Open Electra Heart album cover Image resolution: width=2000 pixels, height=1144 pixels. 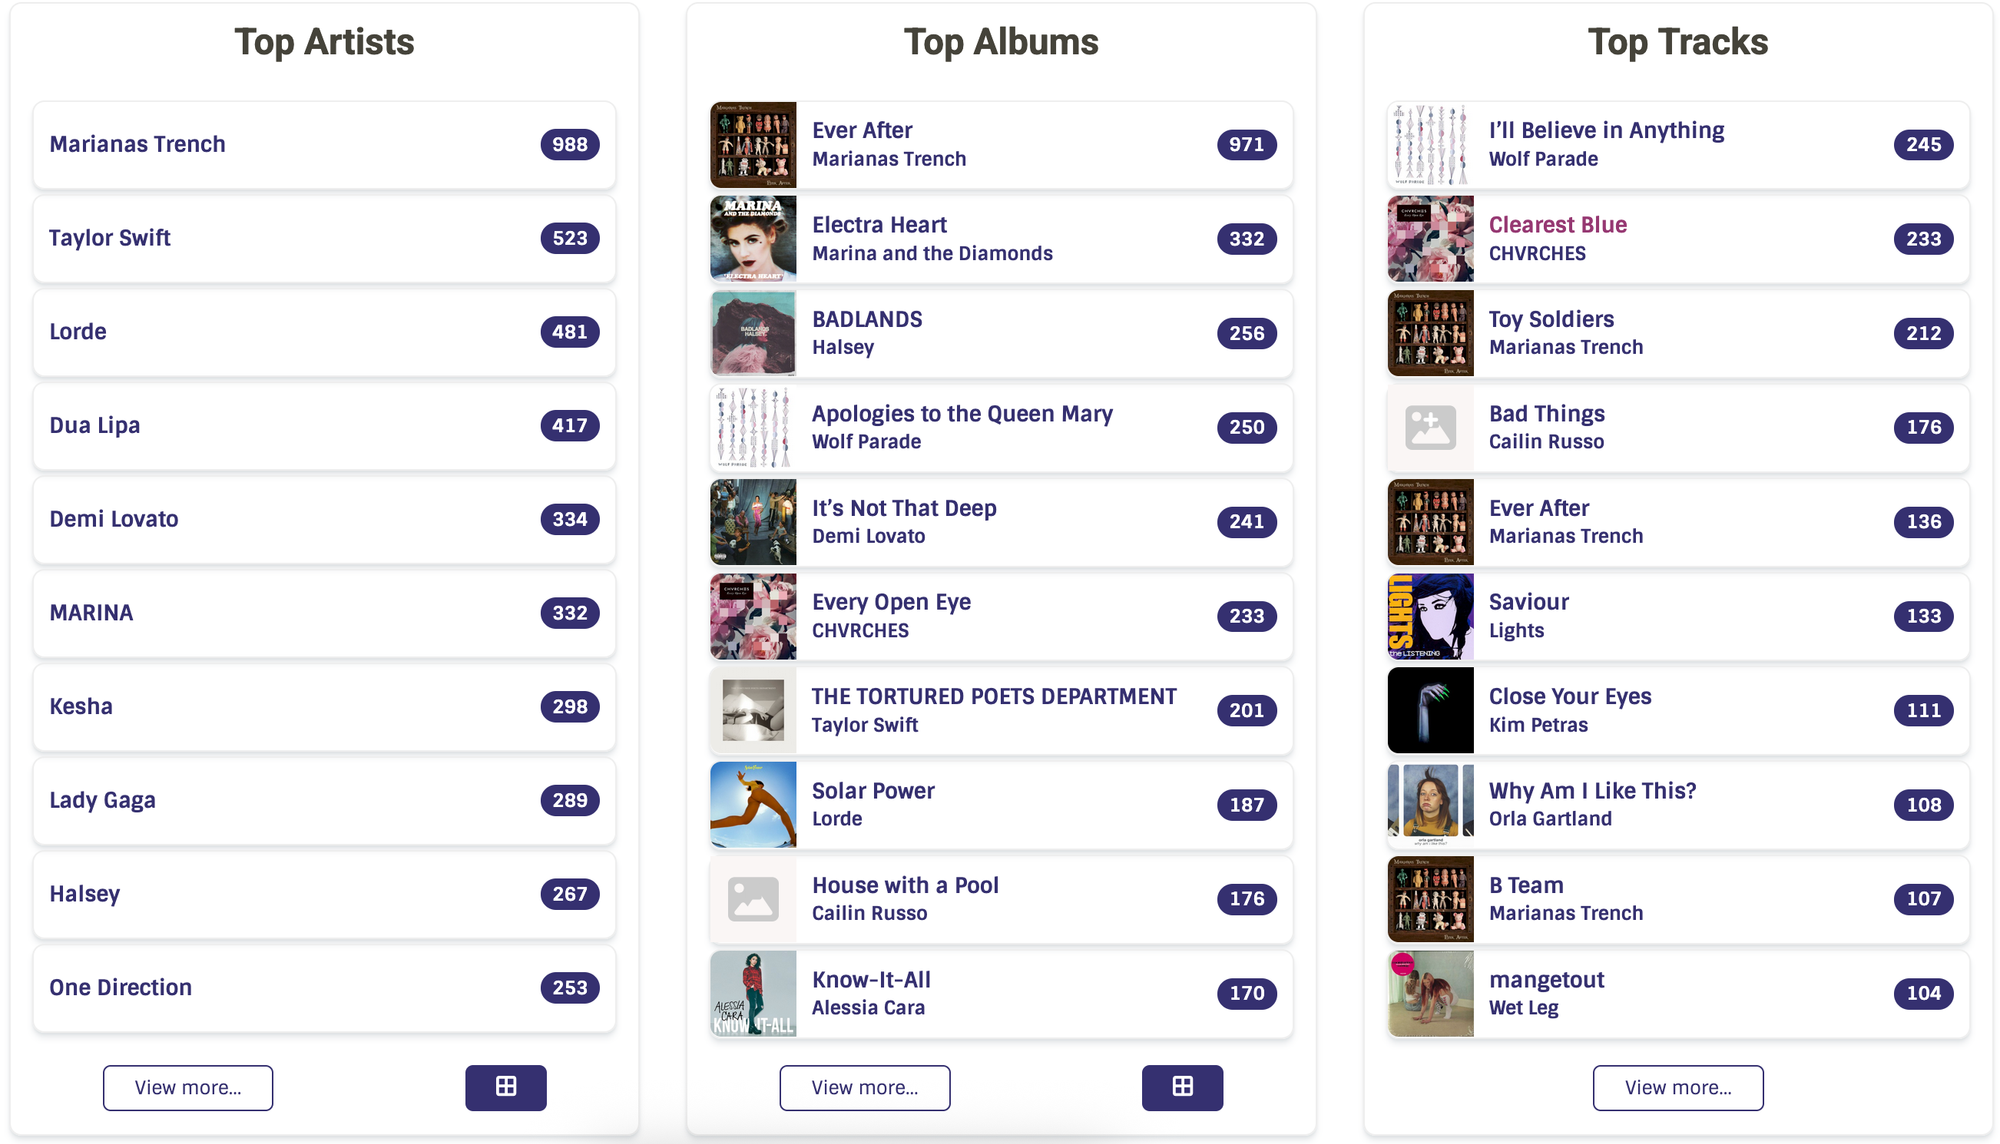point(753,239)
